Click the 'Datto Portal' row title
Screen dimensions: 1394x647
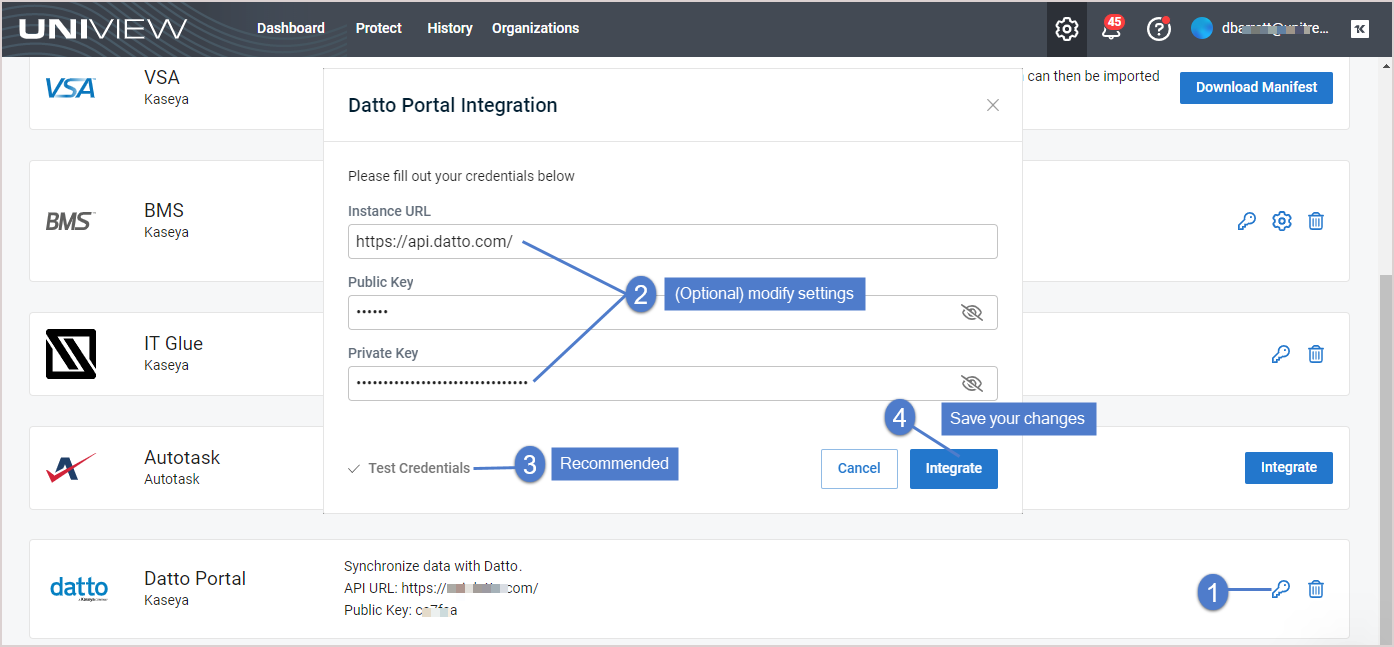(x=195, y=578)
